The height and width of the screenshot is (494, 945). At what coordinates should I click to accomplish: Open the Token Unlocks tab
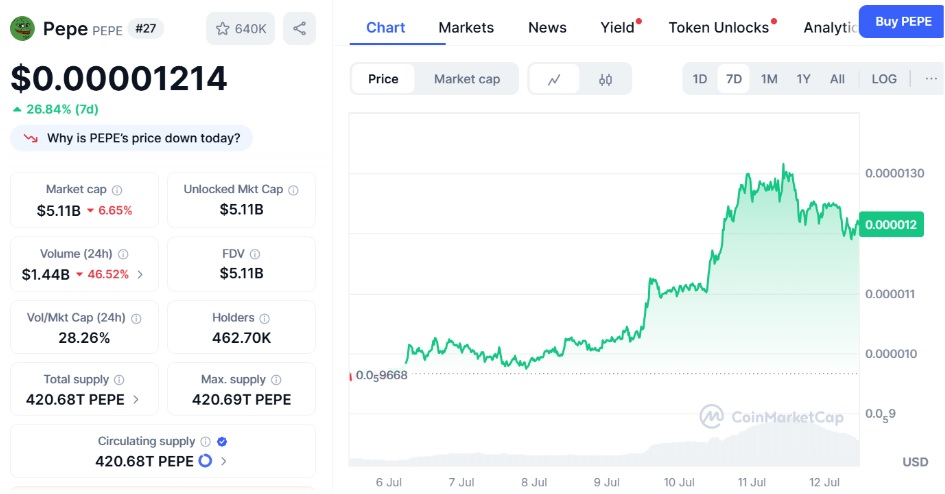(718, 28)
